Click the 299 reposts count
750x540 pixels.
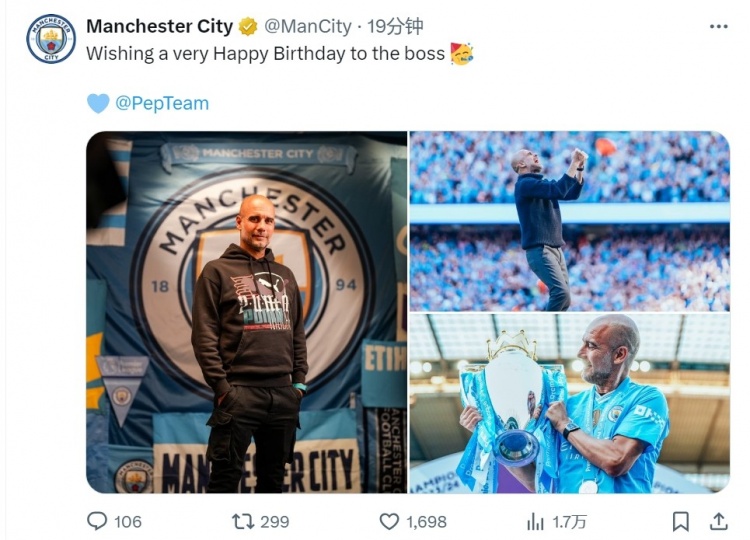click(x=274, y=521)
